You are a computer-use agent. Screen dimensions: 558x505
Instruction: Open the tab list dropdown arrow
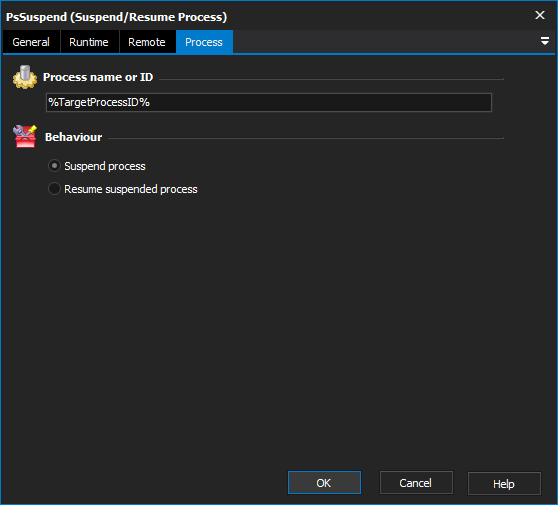(544, 41)
